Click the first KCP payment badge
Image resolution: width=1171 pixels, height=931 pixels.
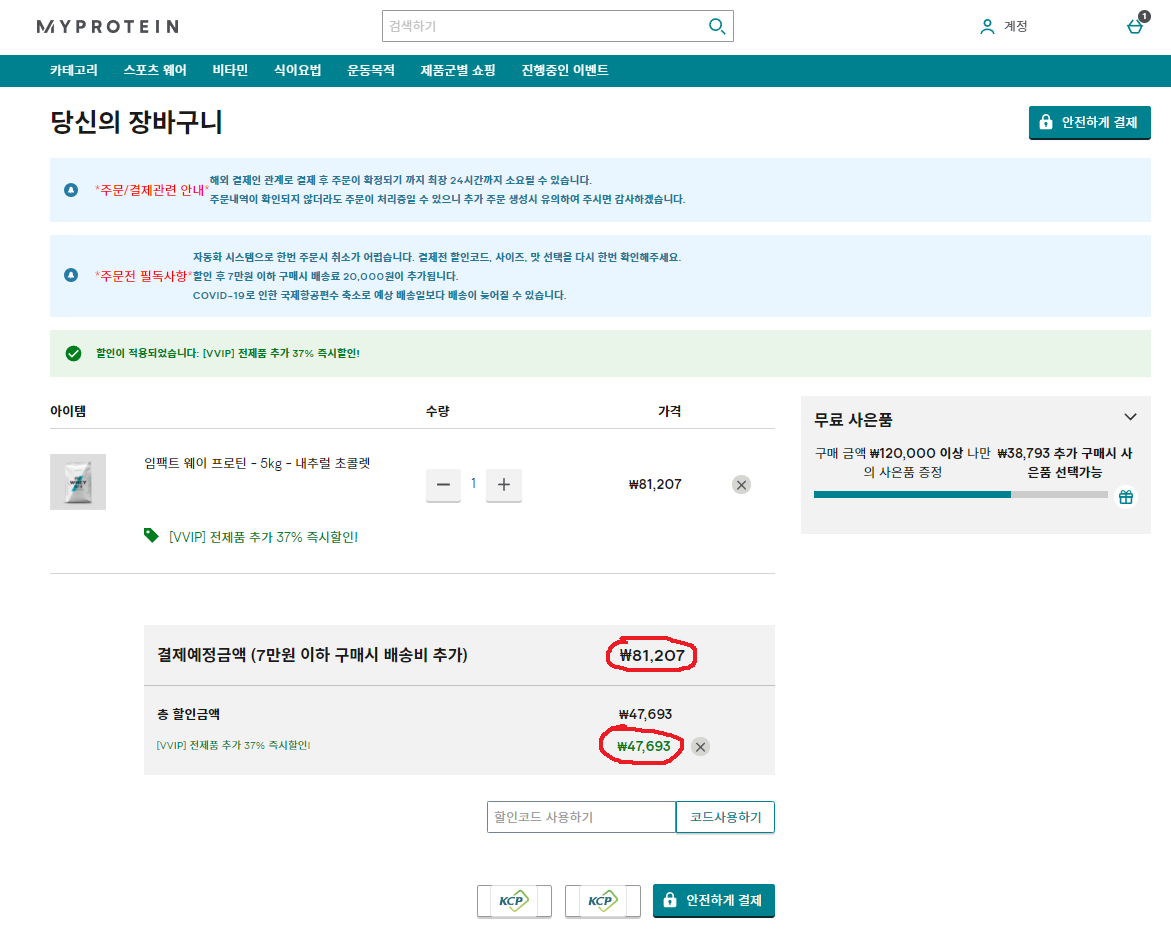pos(515,900)
